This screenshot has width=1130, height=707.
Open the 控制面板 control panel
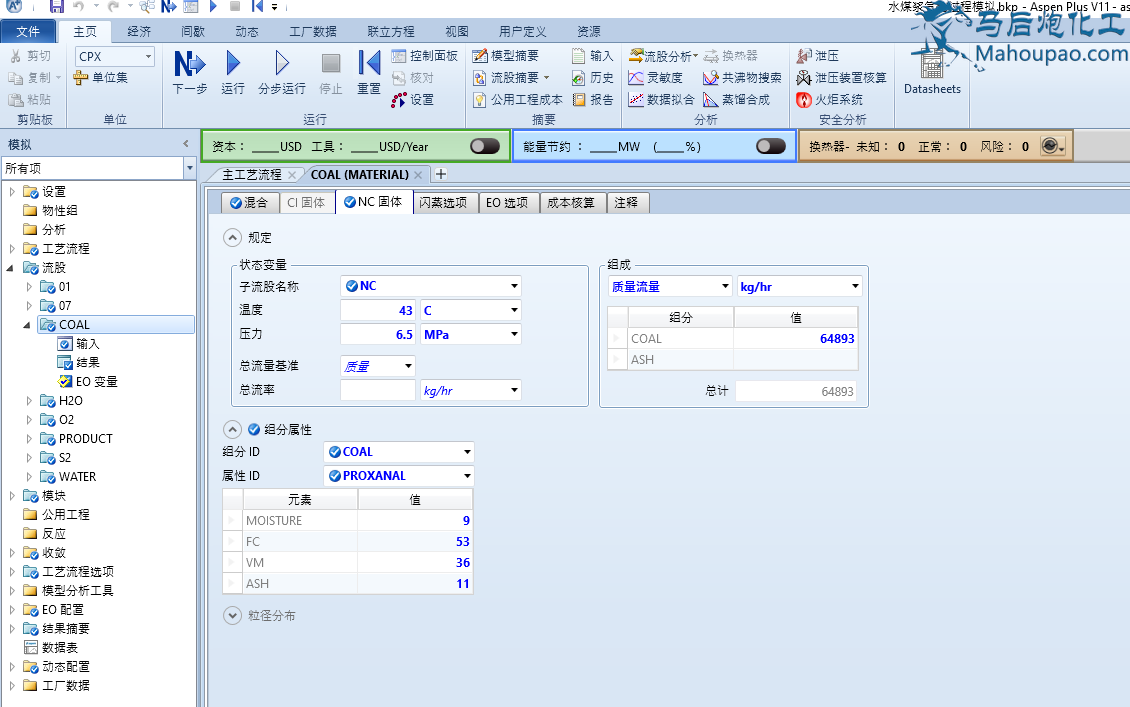click(x=424, y=55)
